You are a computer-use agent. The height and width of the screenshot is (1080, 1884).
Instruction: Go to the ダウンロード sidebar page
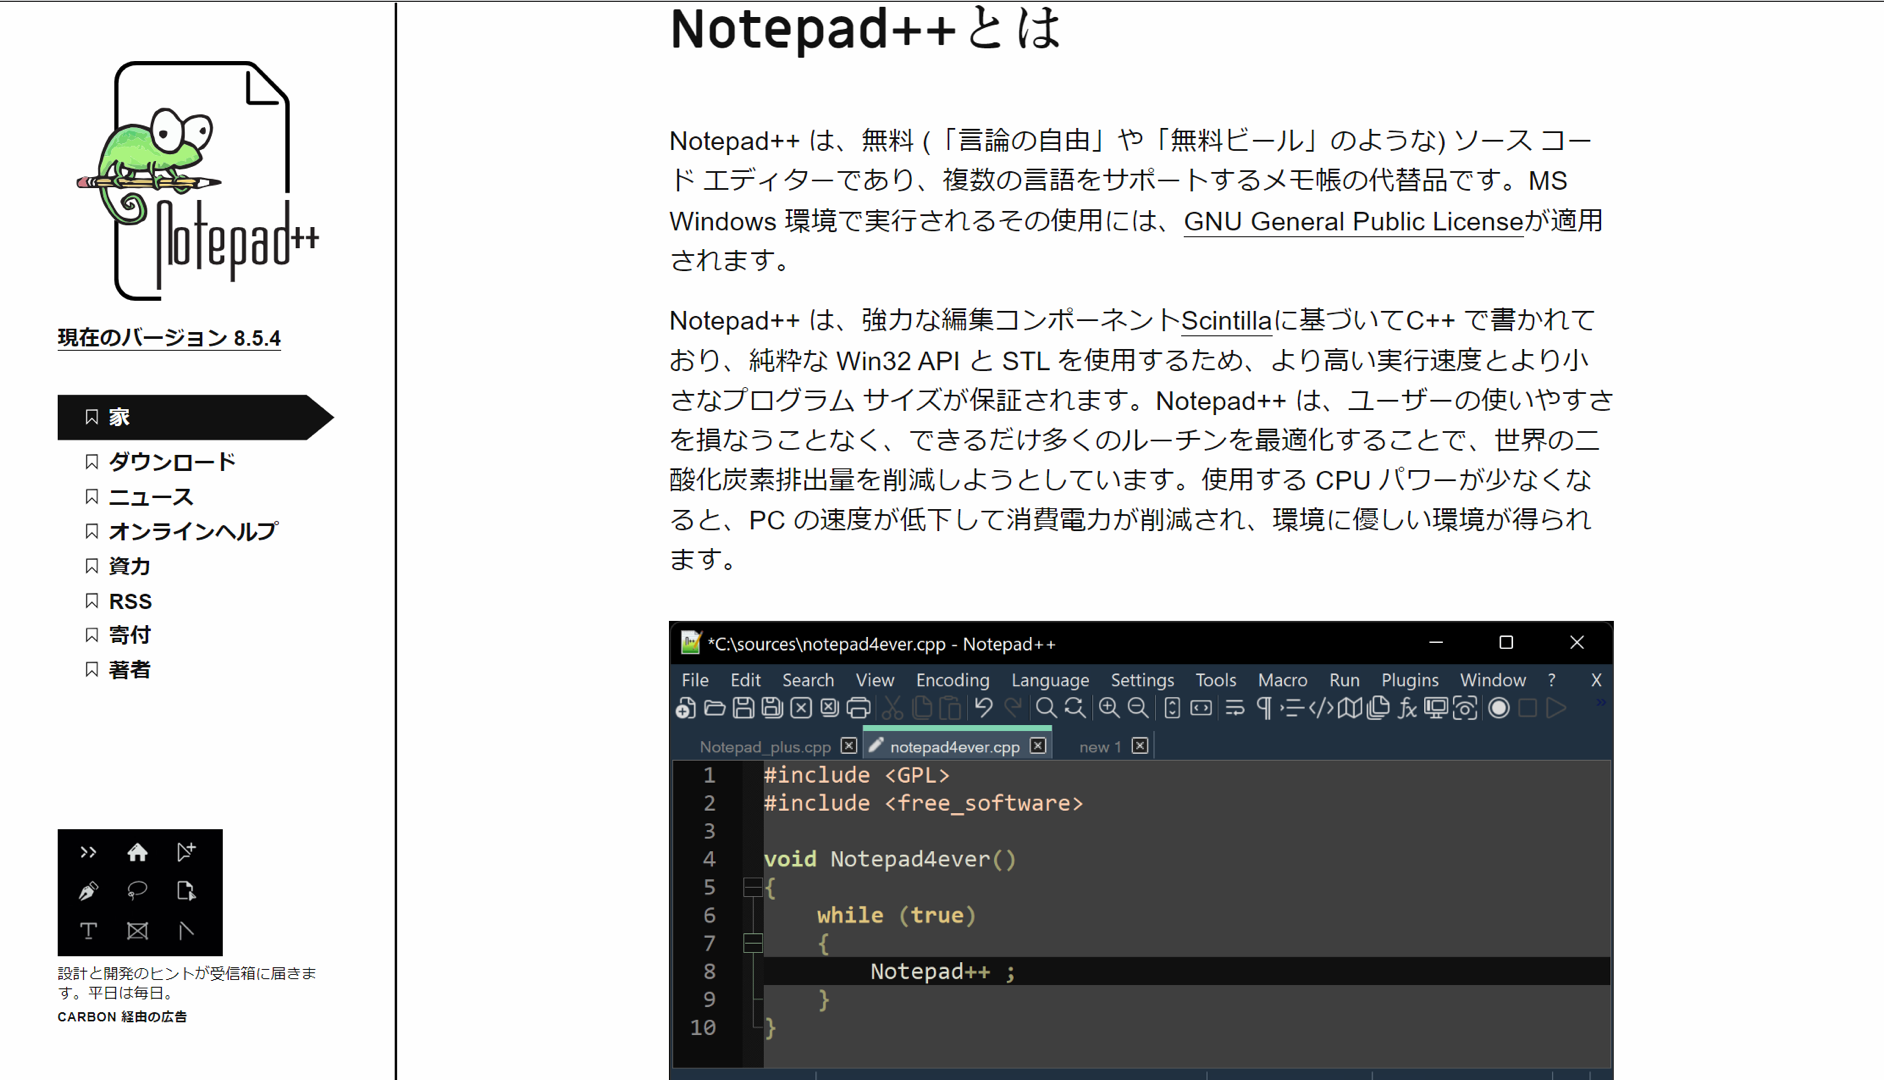pyautogui.click(x=172, y=462)
